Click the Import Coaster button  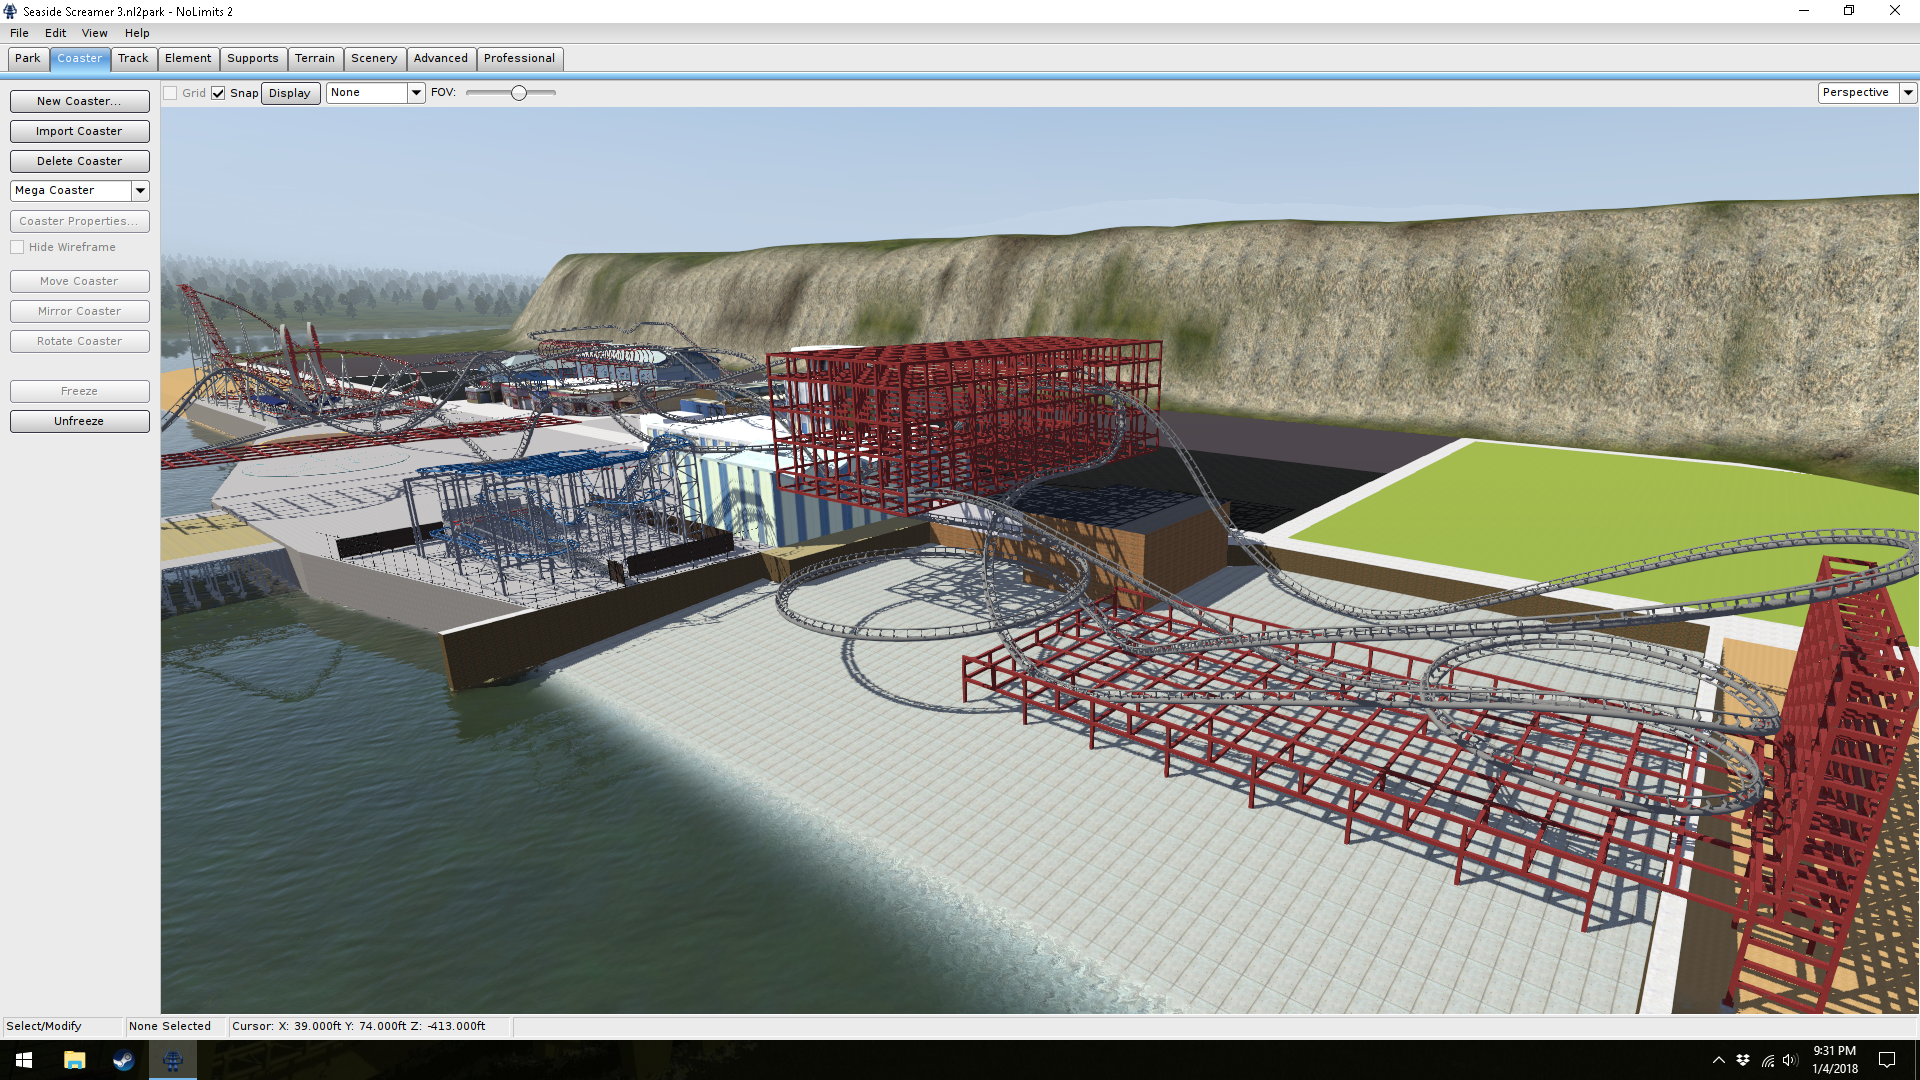pyautogui.click(x=79, y=131)
